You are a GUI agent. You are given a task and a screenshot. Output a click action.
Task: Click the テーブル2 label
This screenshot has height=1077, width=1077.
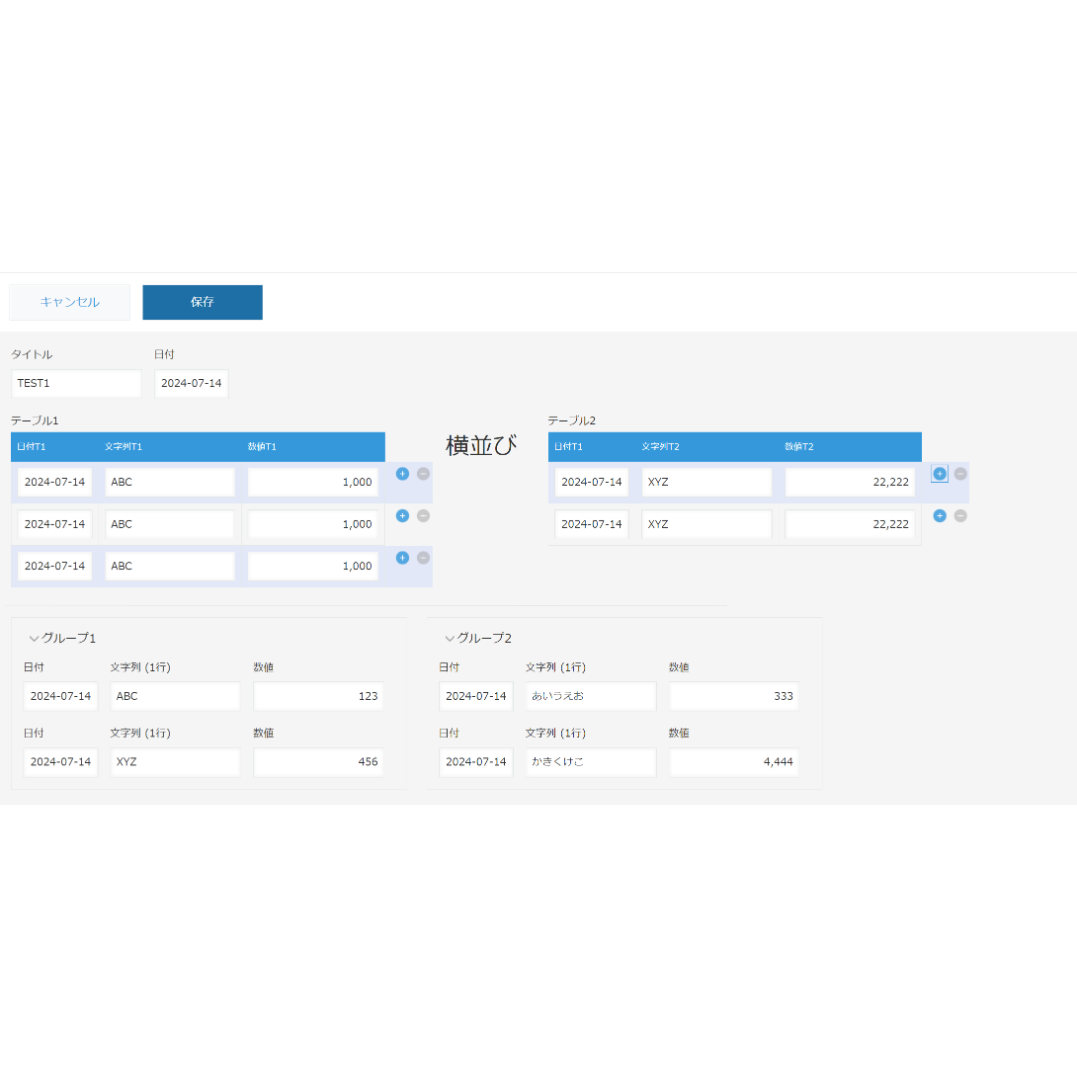click(571, 420)
